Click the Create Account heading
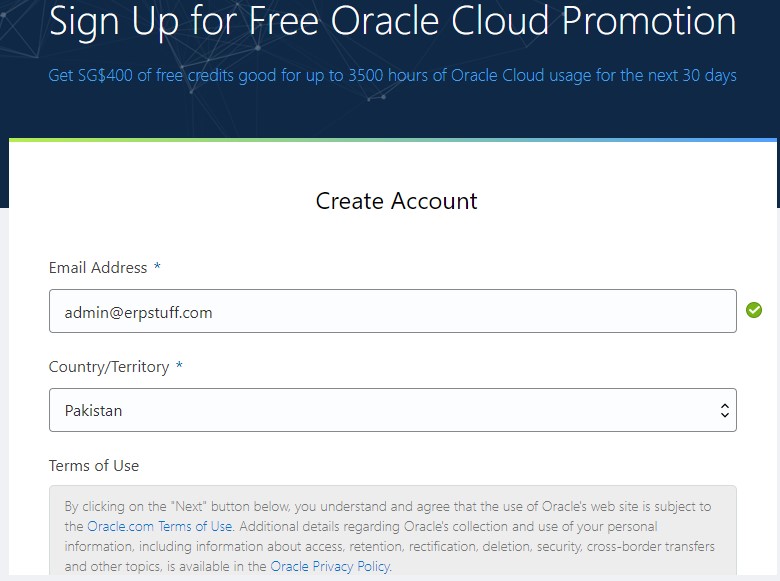This screenshot has height=581, width=780. click(x=396, y=201)
